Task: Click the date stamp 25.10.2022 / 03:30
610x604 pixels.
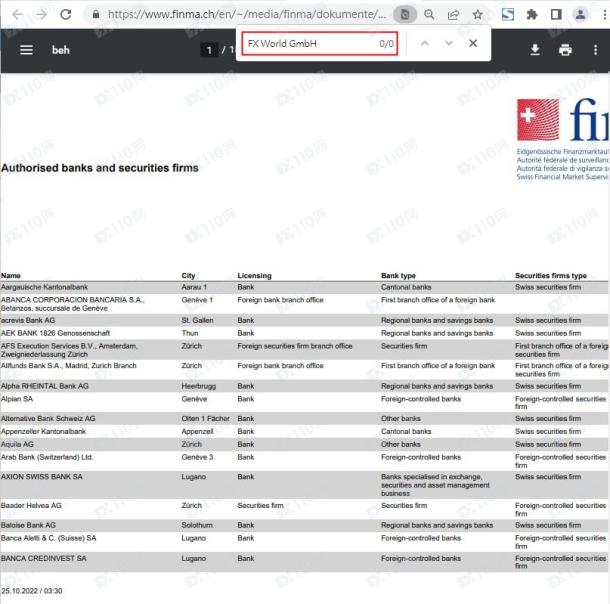Action: tap(32, 591)
